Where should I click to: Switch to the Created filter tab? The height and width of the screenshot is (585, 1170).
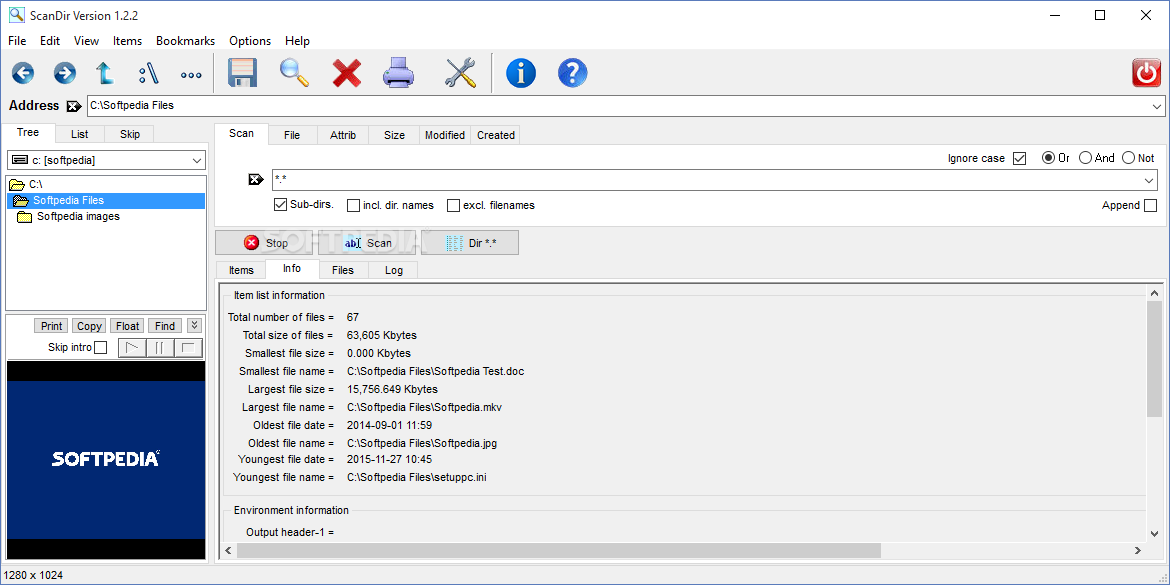pos(495,135)
